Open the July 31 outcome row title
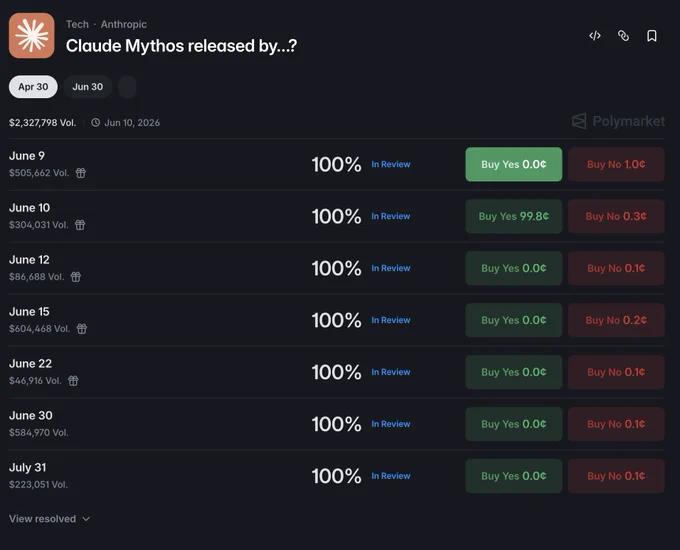The height and width of the screenshot is (550, 680). point(28,468)
